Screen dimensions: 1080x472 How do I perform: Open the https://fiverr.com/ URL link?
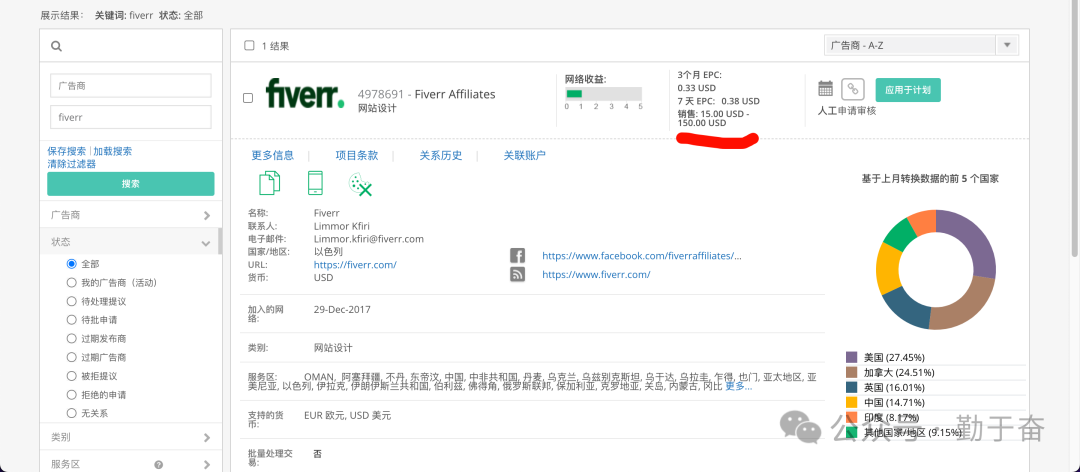[x=355, y=265]
